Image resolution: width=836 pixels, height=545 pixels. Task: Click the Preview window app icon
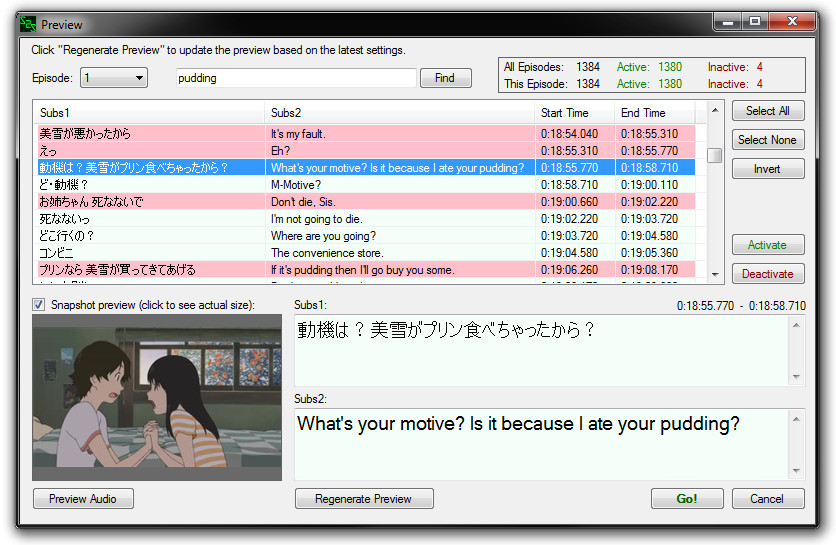coord(28,25)
